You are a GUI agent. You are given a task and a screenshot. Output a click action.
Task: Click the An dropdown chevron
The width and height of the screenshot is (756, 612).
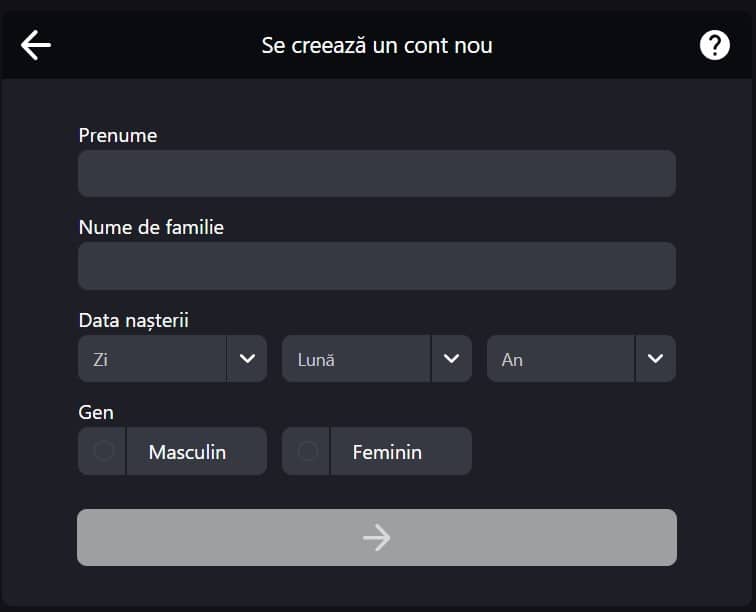(x=655, y=359)
